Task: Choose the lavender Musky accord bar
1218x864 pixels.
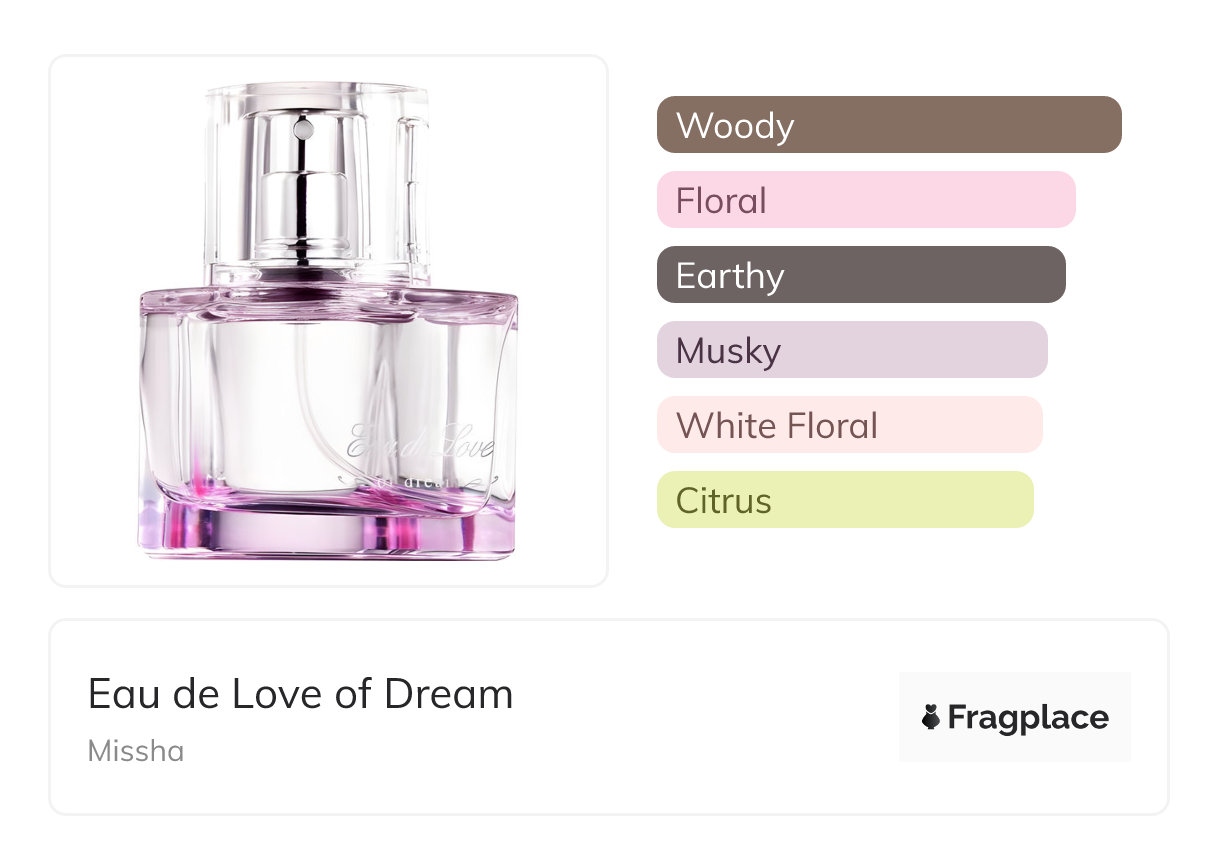Action: tap(852, 350)
